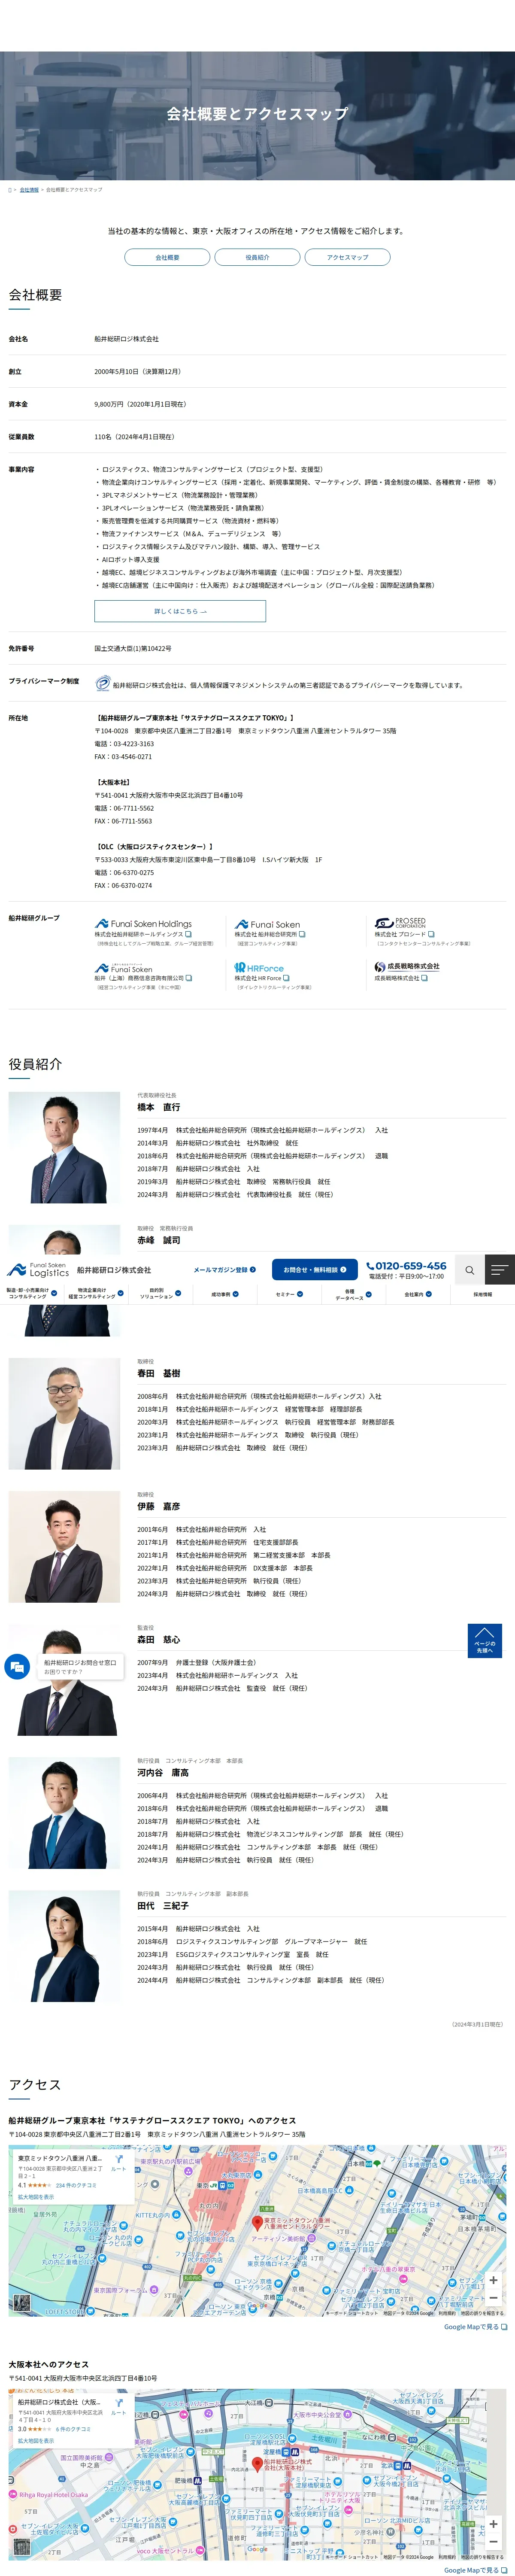The width and height of the screenshot is (515, 2576).
Task: Open the Funai Soken Holdings group logo
Action: click(x=143, y=924)
